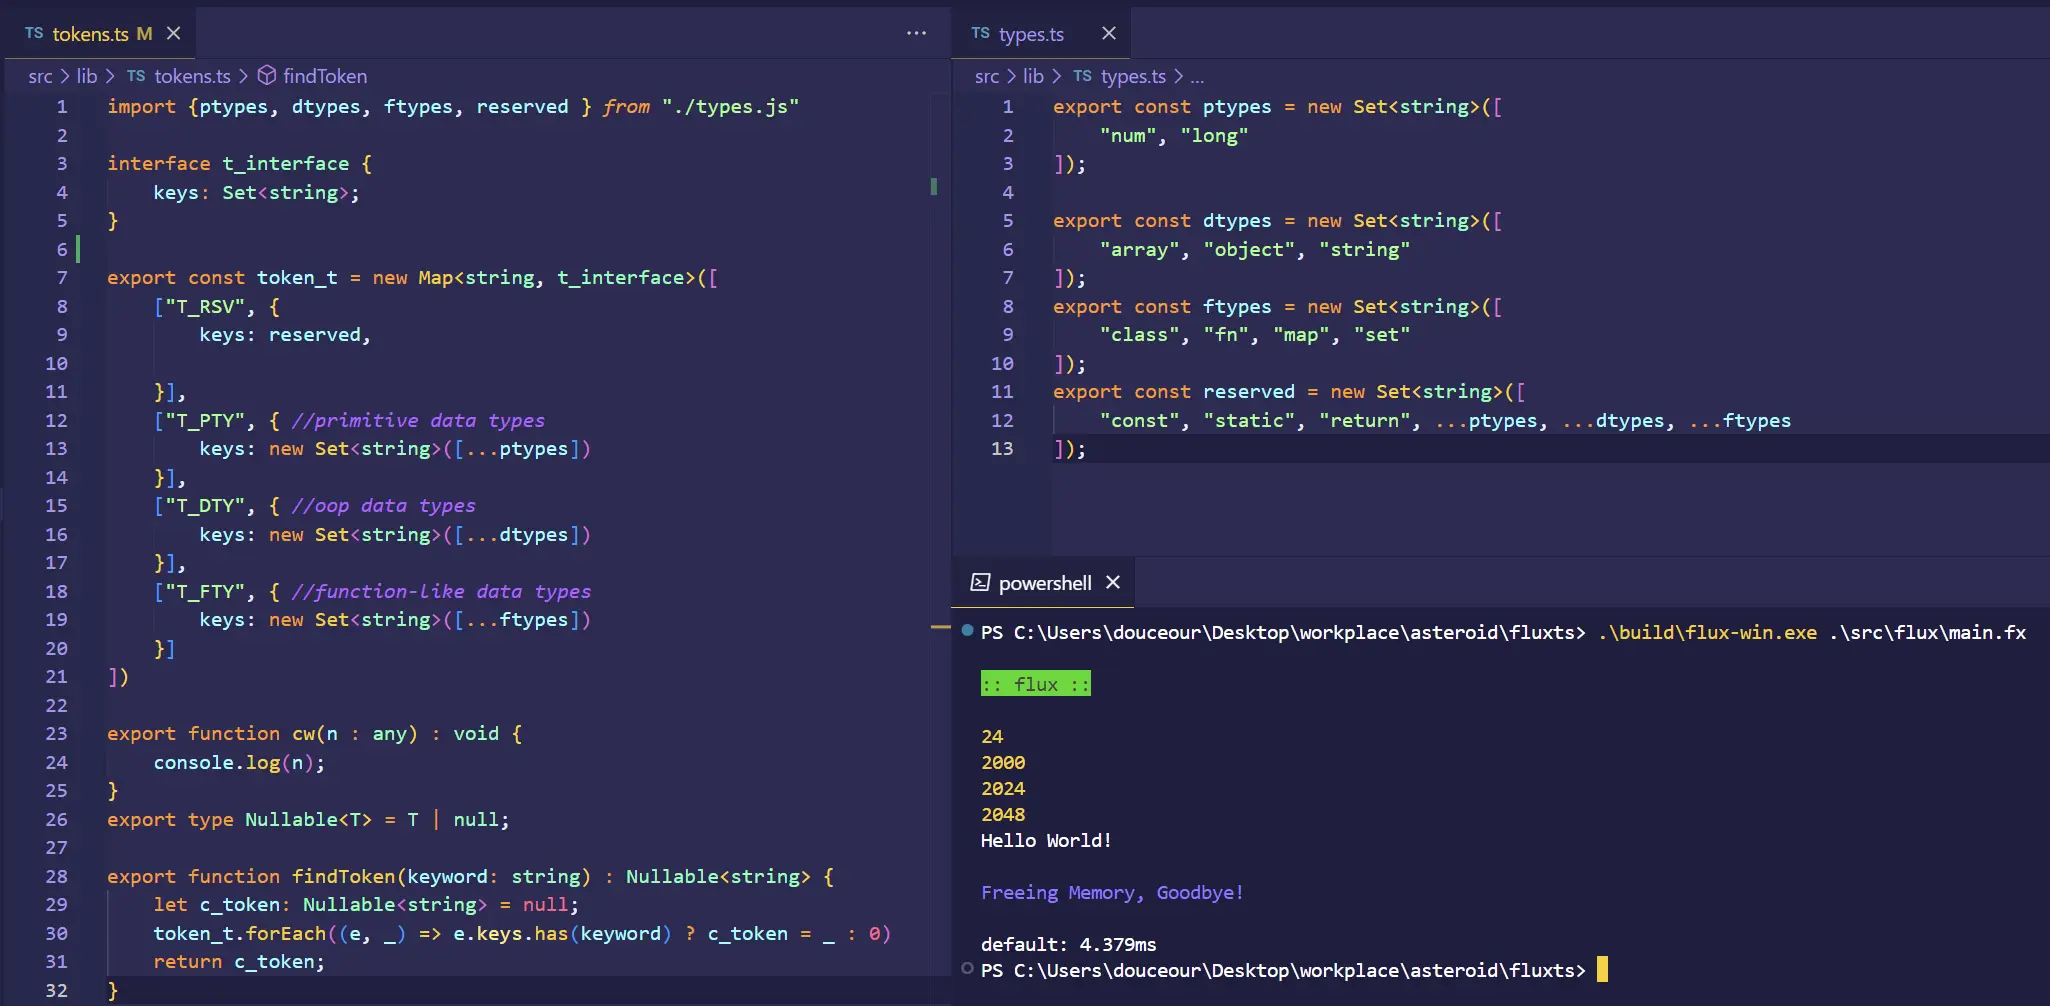Open the lib breadcrumb in types.ts editor
2050x1006 pixels.
point(1033,76)
